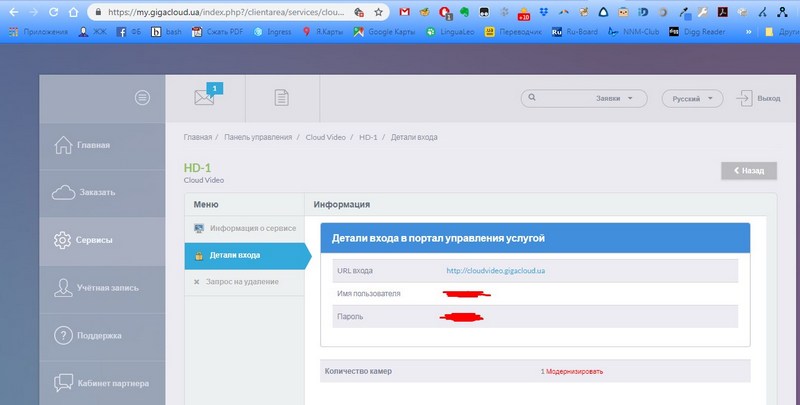The image size is (800, 405).
Task: View site info via the padlock icon
Action: 98,12
